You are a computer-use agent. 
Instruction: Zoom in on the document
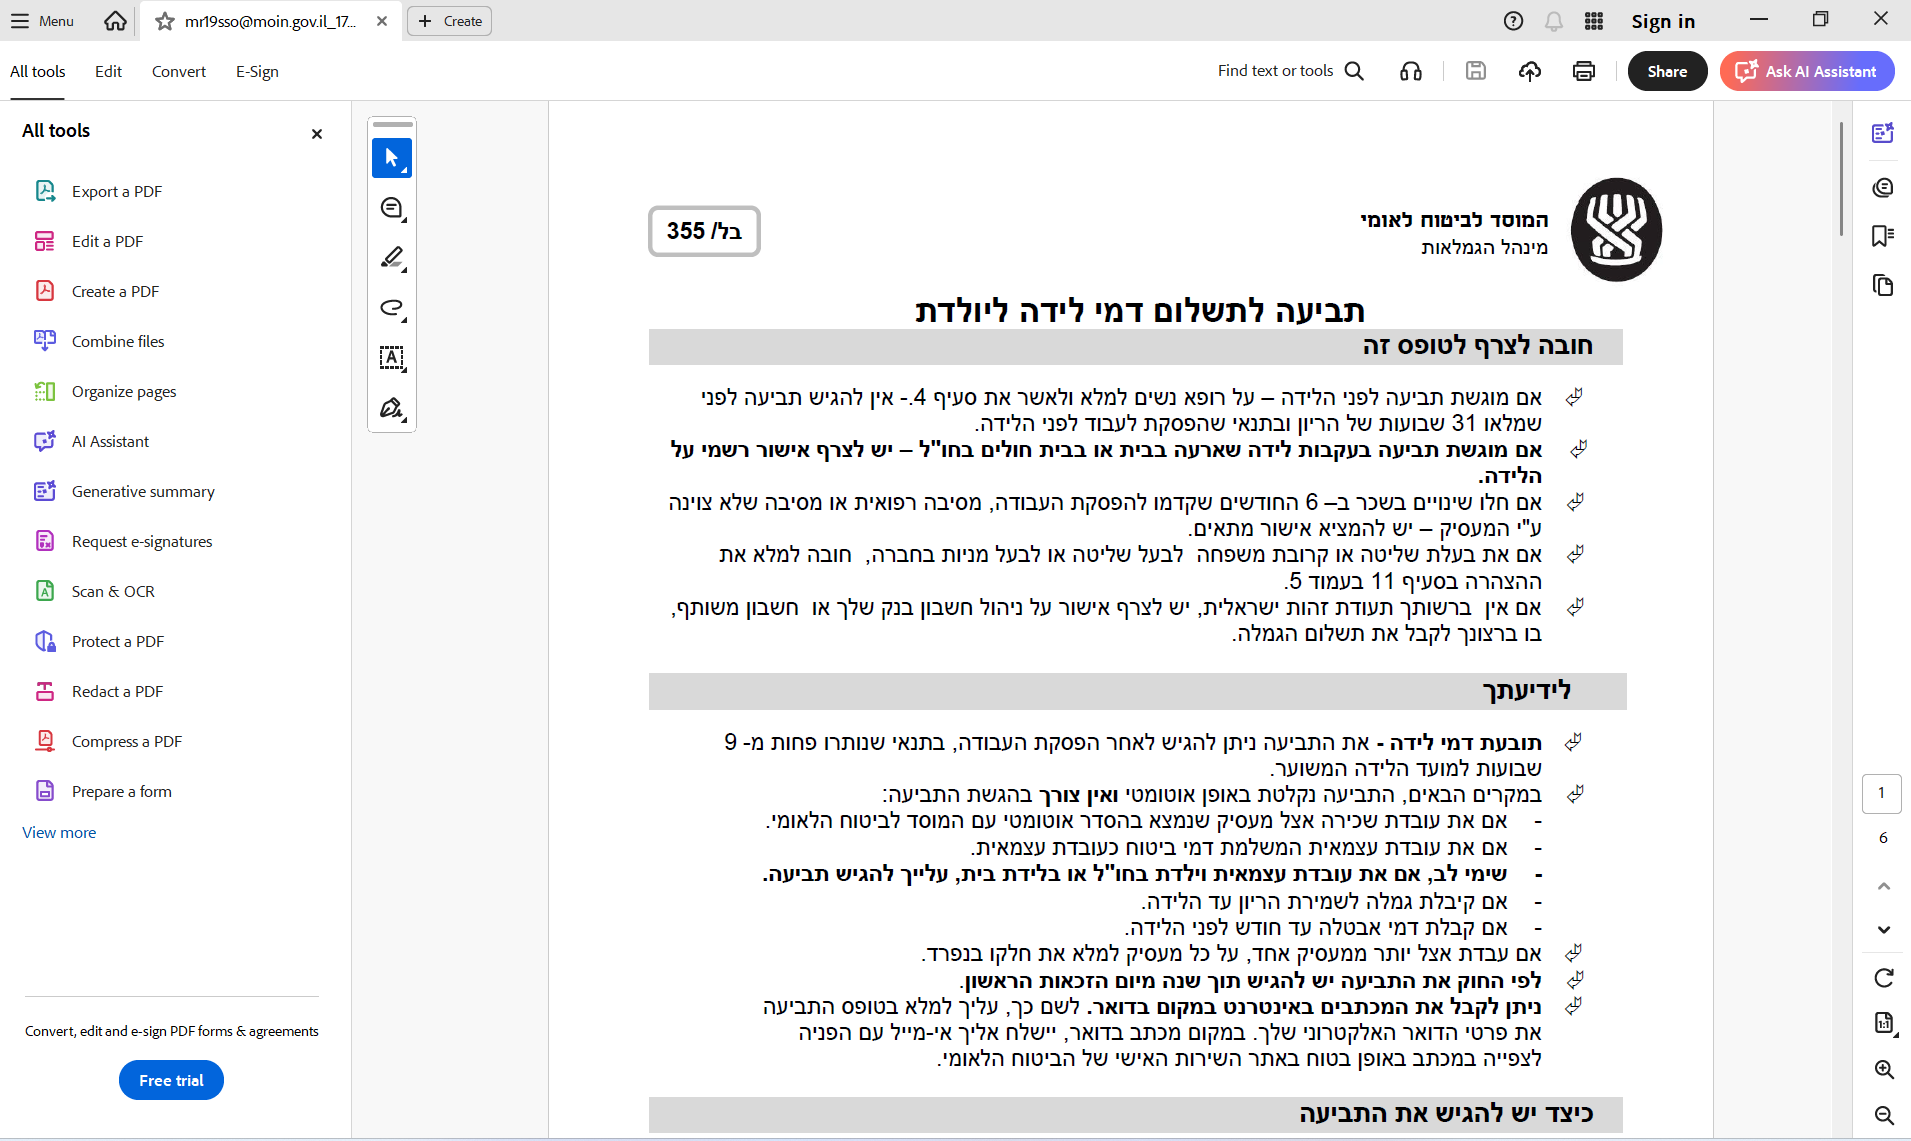1885,1069
